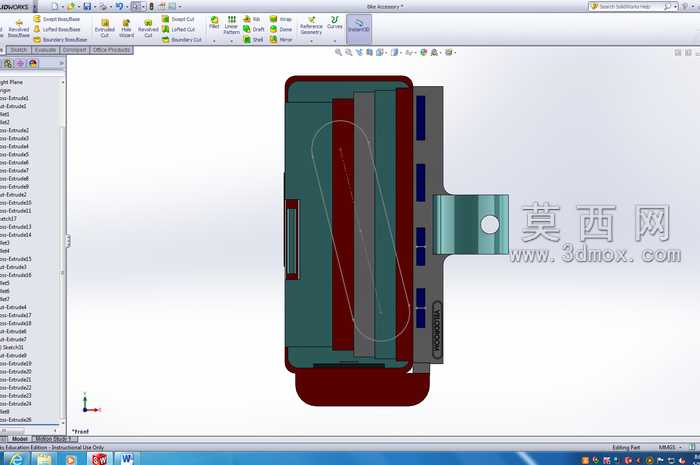Select Boss-Extrude26 in feature tree
This screenshot has height=465, width=700.
tap(16, 420)
